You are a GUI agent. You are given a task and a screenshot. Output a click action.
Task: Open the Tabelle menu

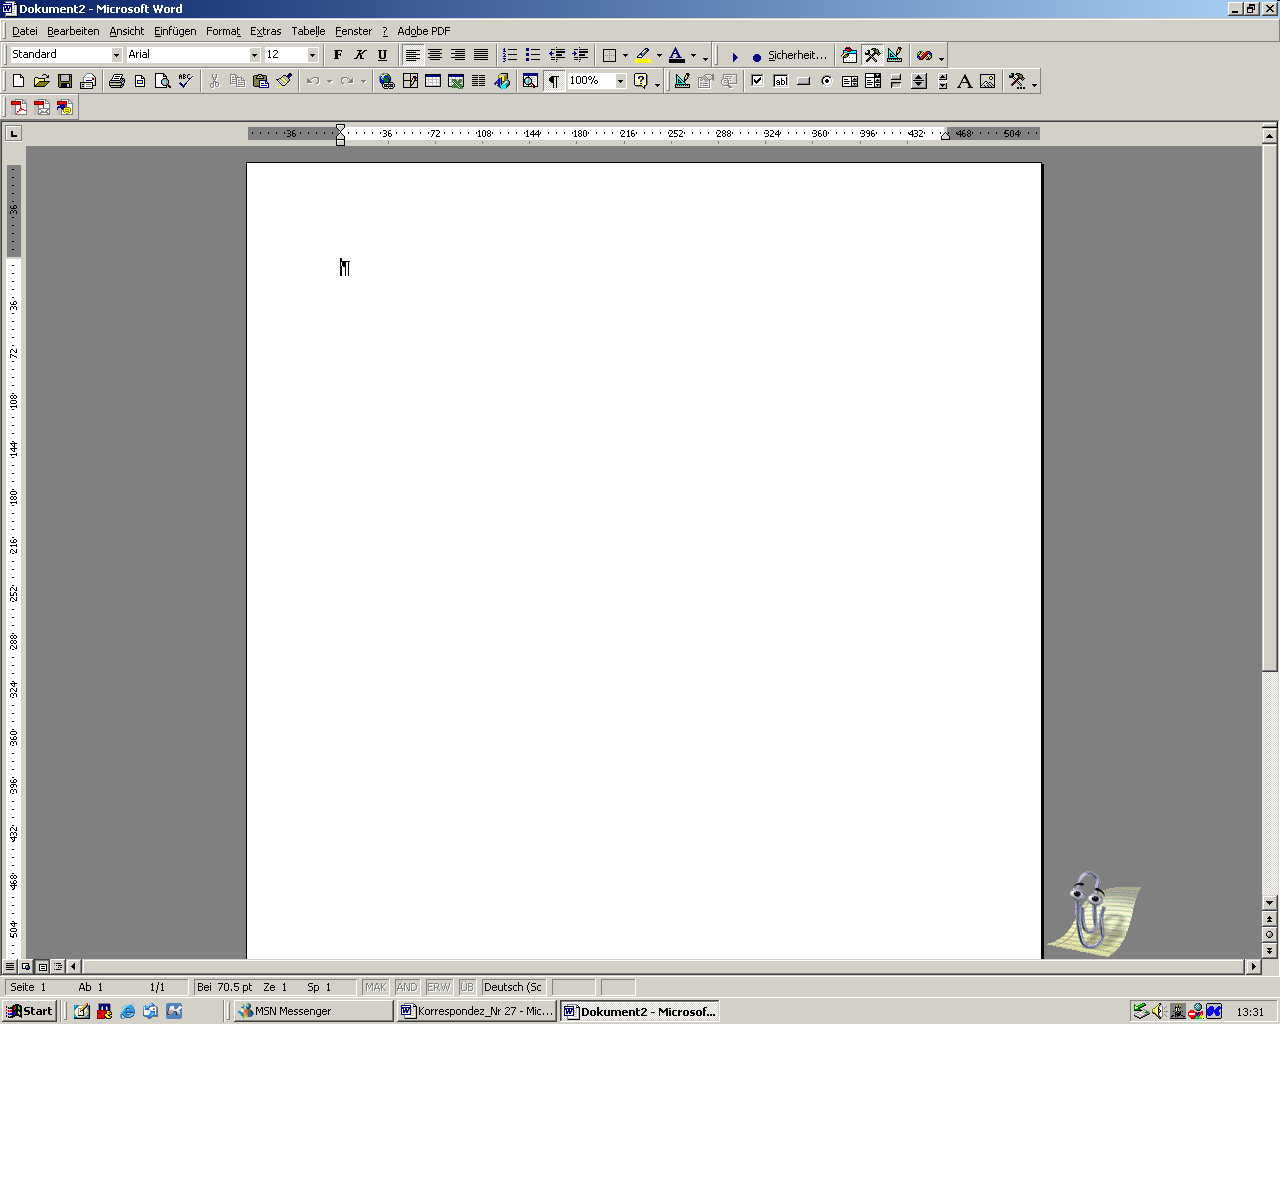pos(308,31)
